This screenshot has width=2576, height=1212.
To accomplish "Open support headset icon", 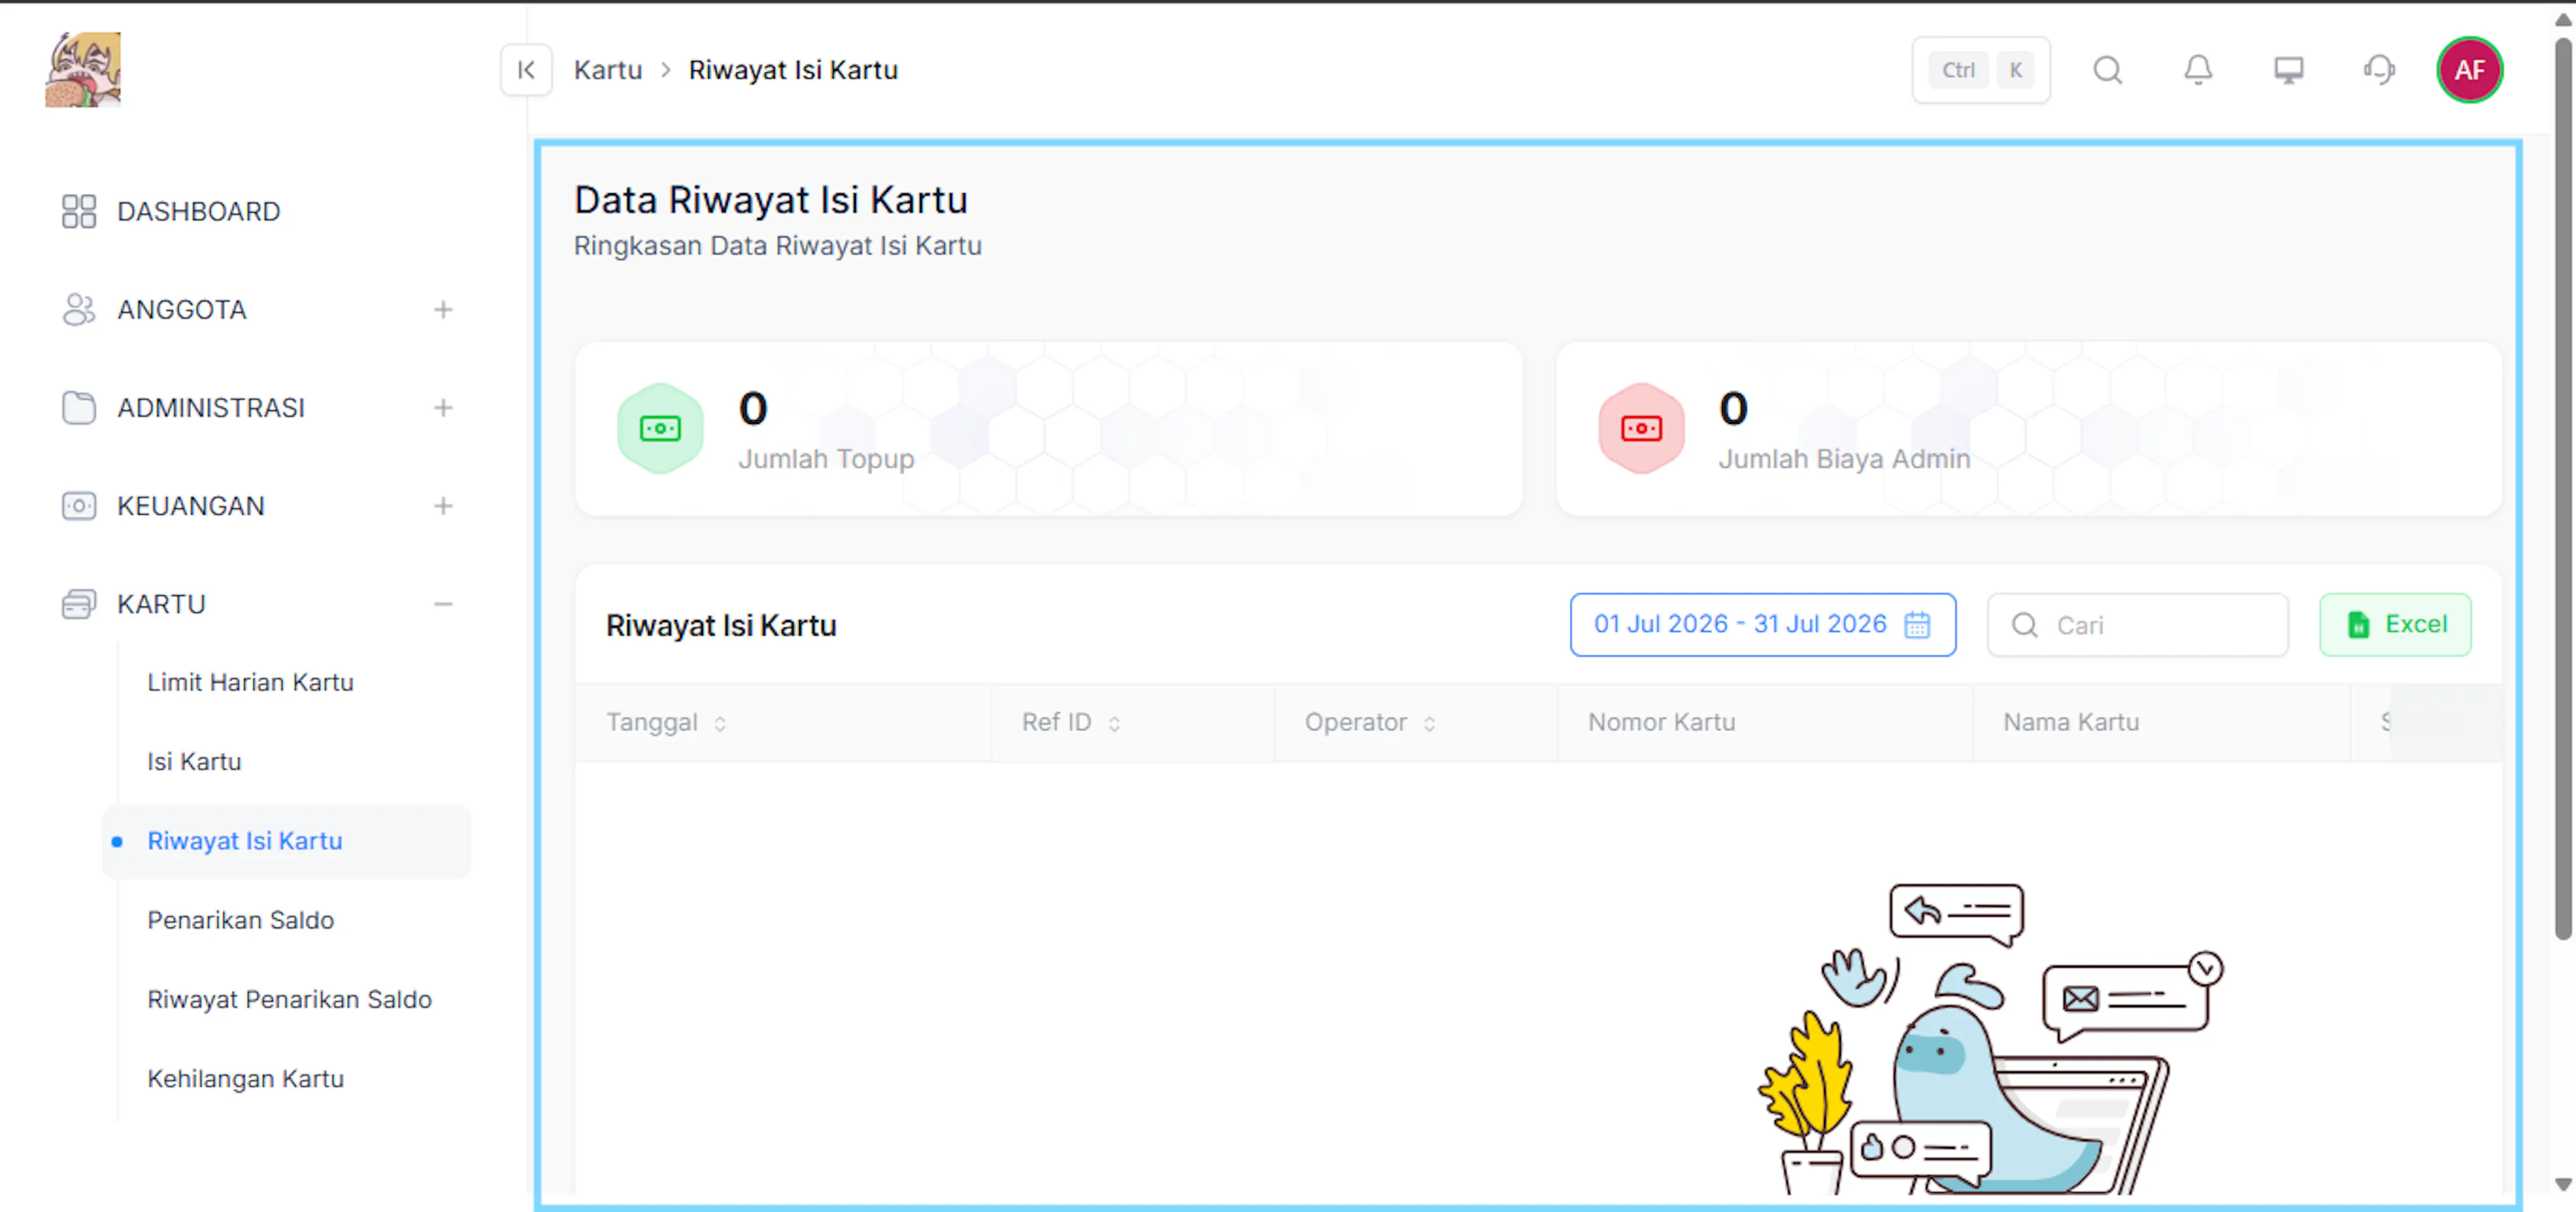I will coord(2379,70).
